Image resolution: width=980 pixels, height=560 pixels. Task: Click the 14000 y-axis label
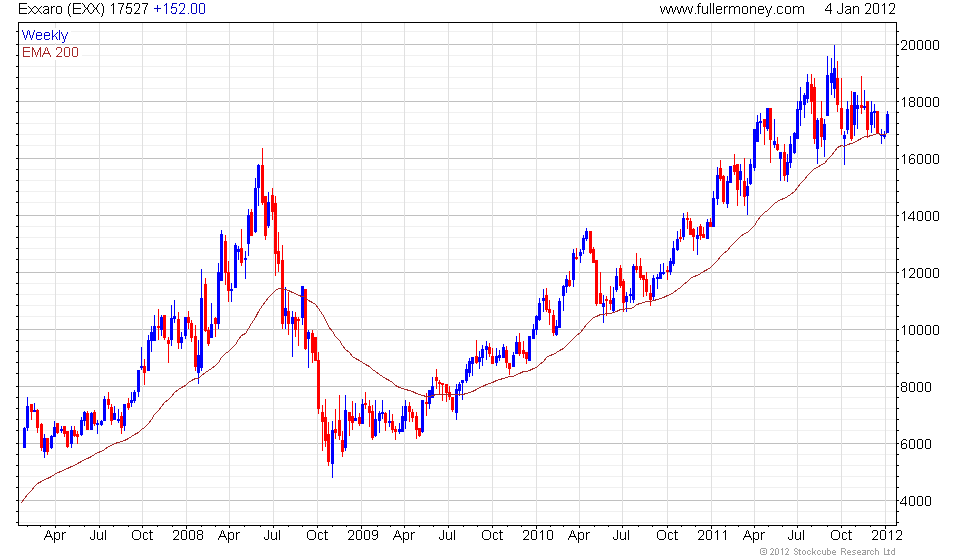(x=919, y=216)
